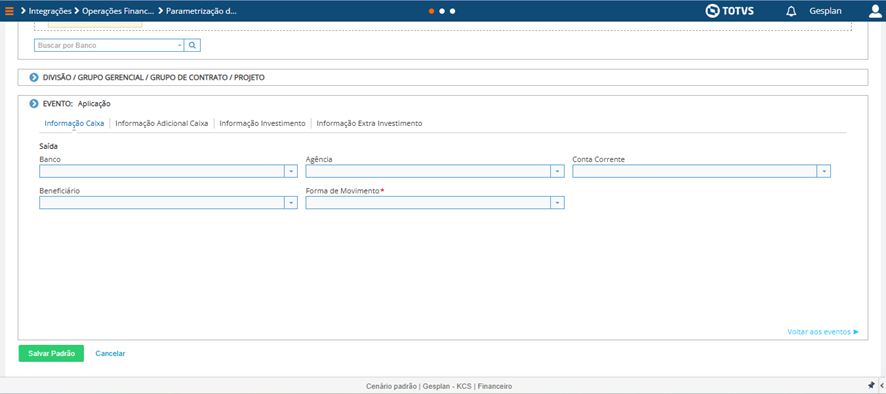Click into the Conta Corrente field
Image resolution: width=886 pixels, height=394 pixels.
695,171
